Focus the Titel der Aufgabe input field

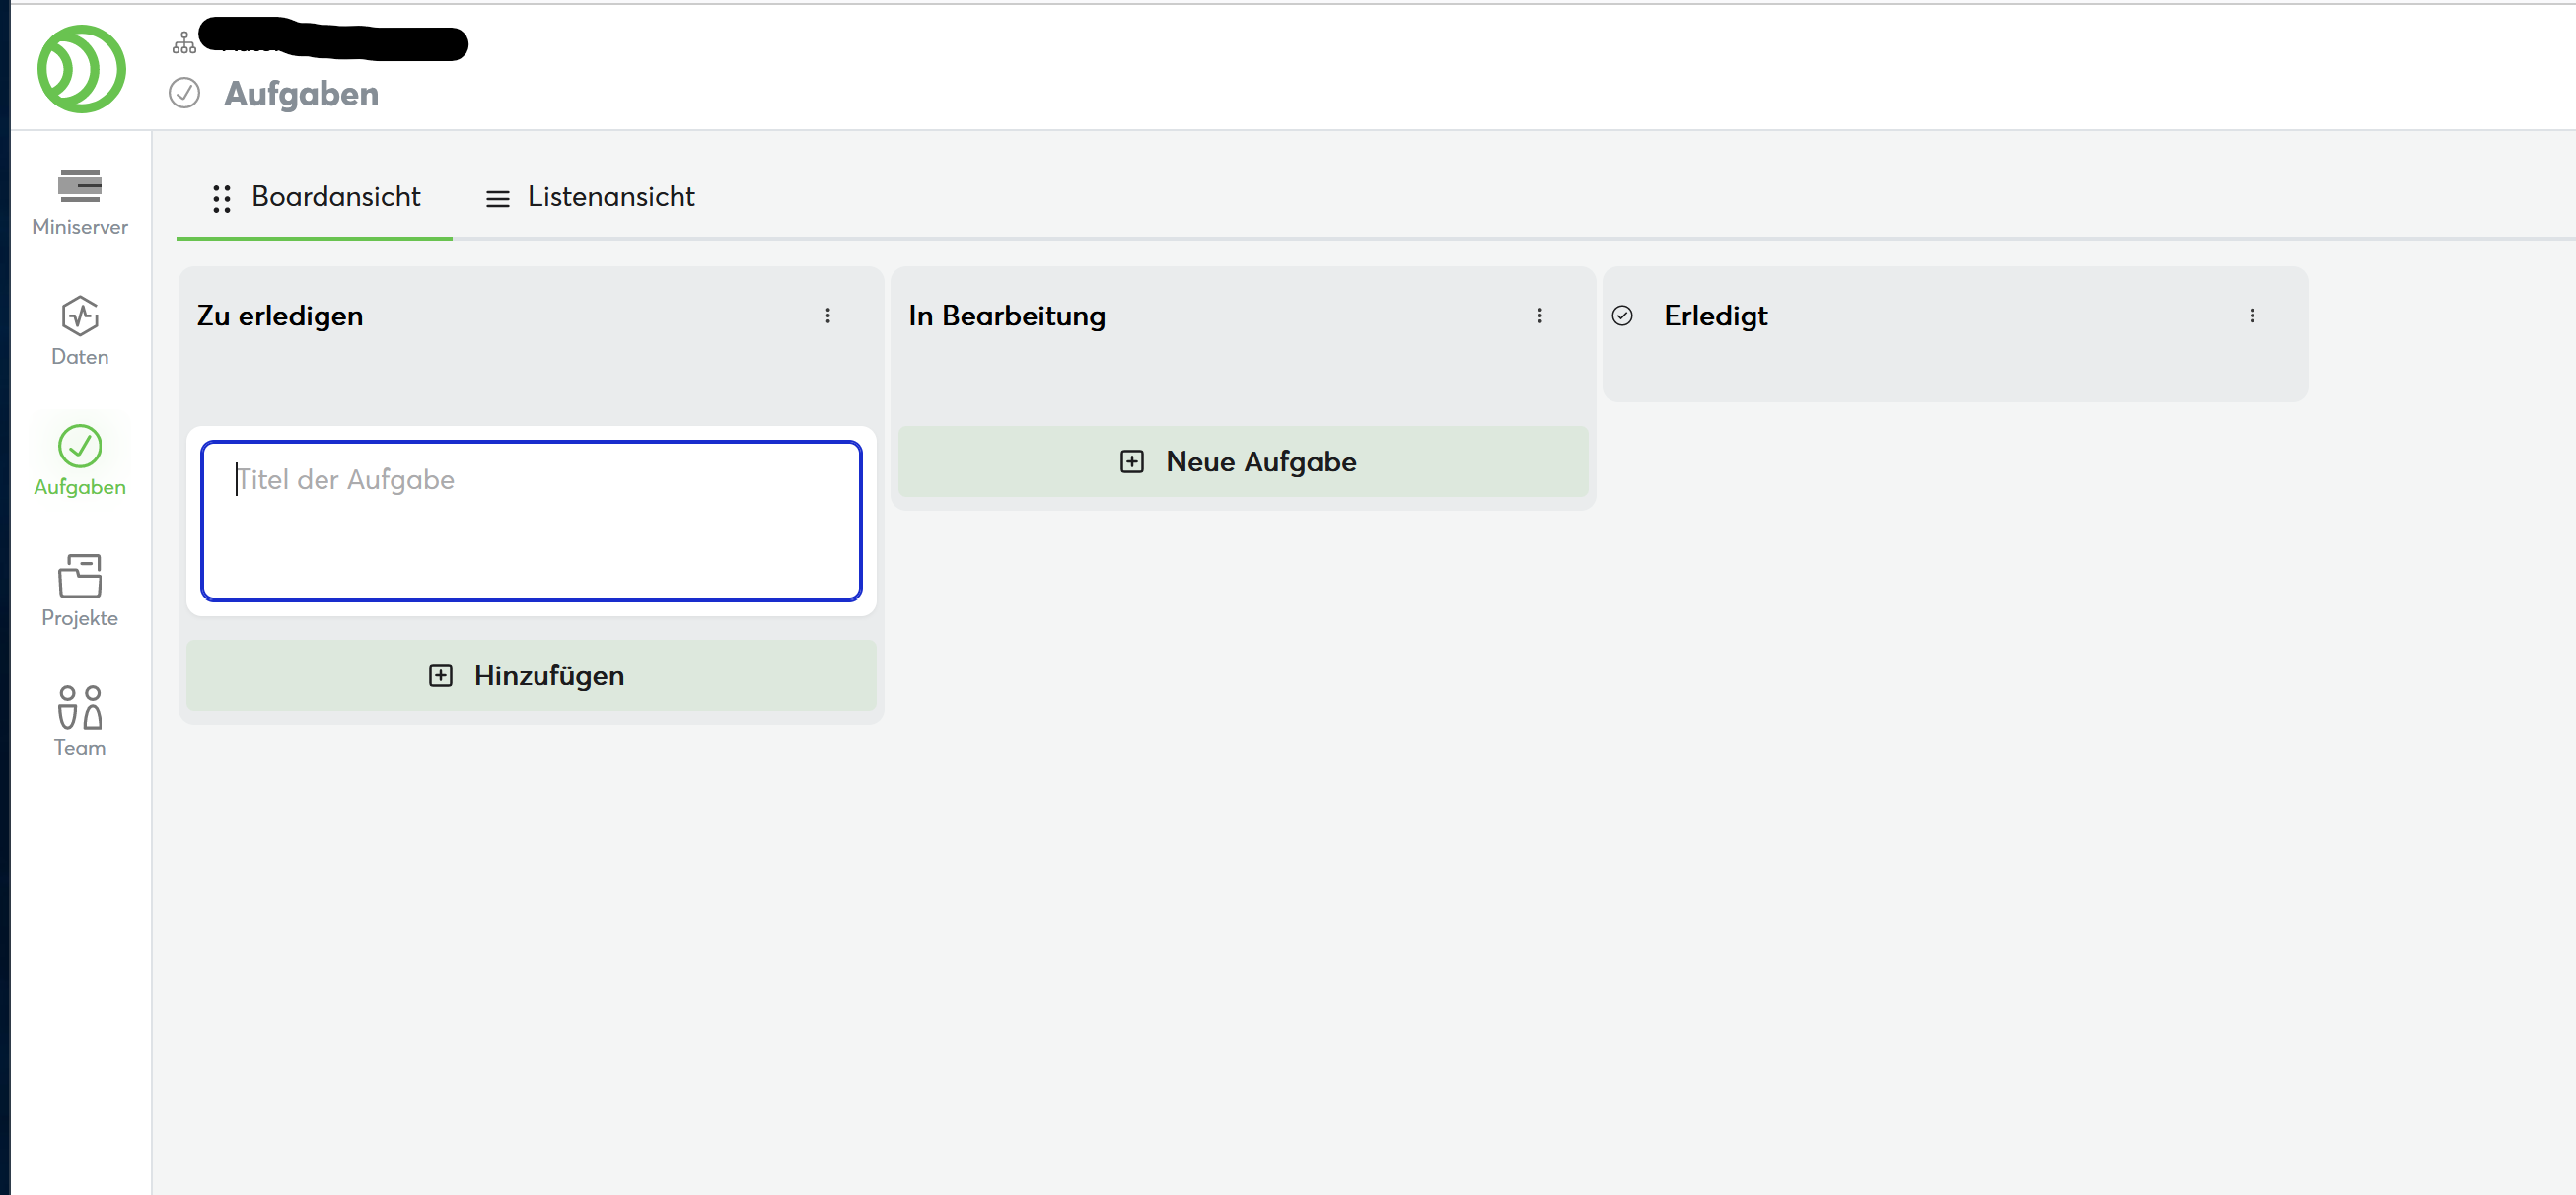coord(531,520)
